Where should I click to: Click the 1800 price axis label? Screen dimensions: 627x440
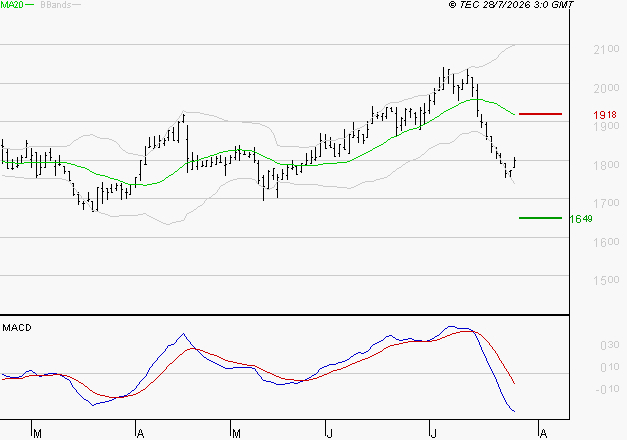click(606, 165)
